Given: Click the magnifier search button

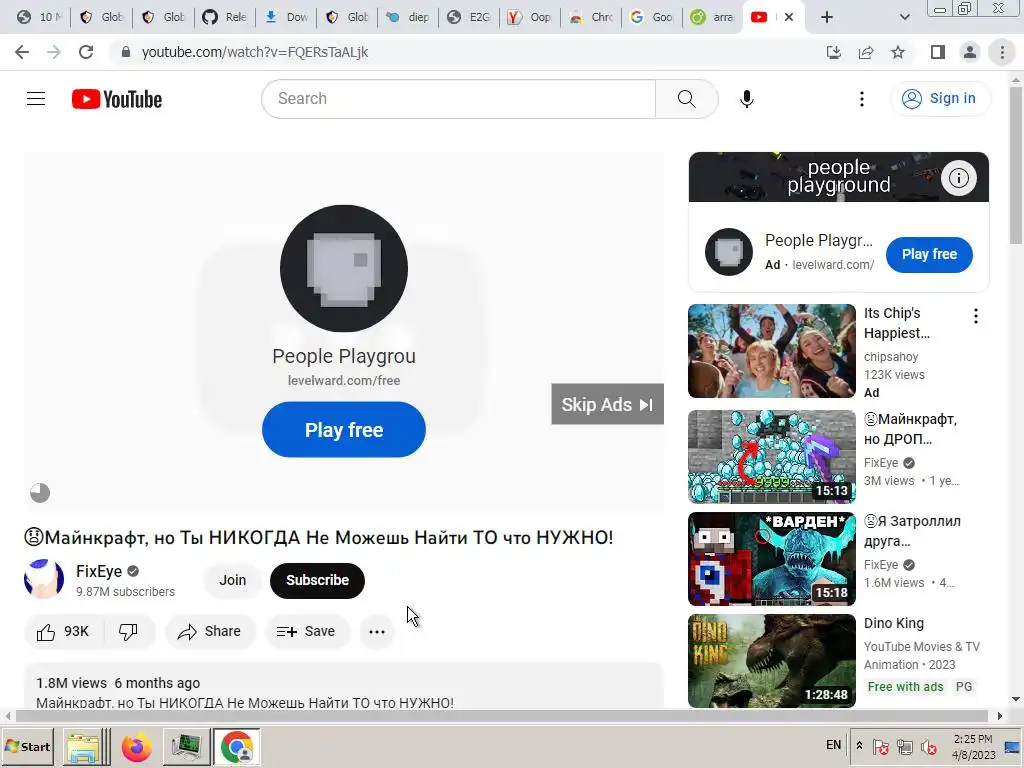Looking at the screenshot, I should click(x=686, y=99).
